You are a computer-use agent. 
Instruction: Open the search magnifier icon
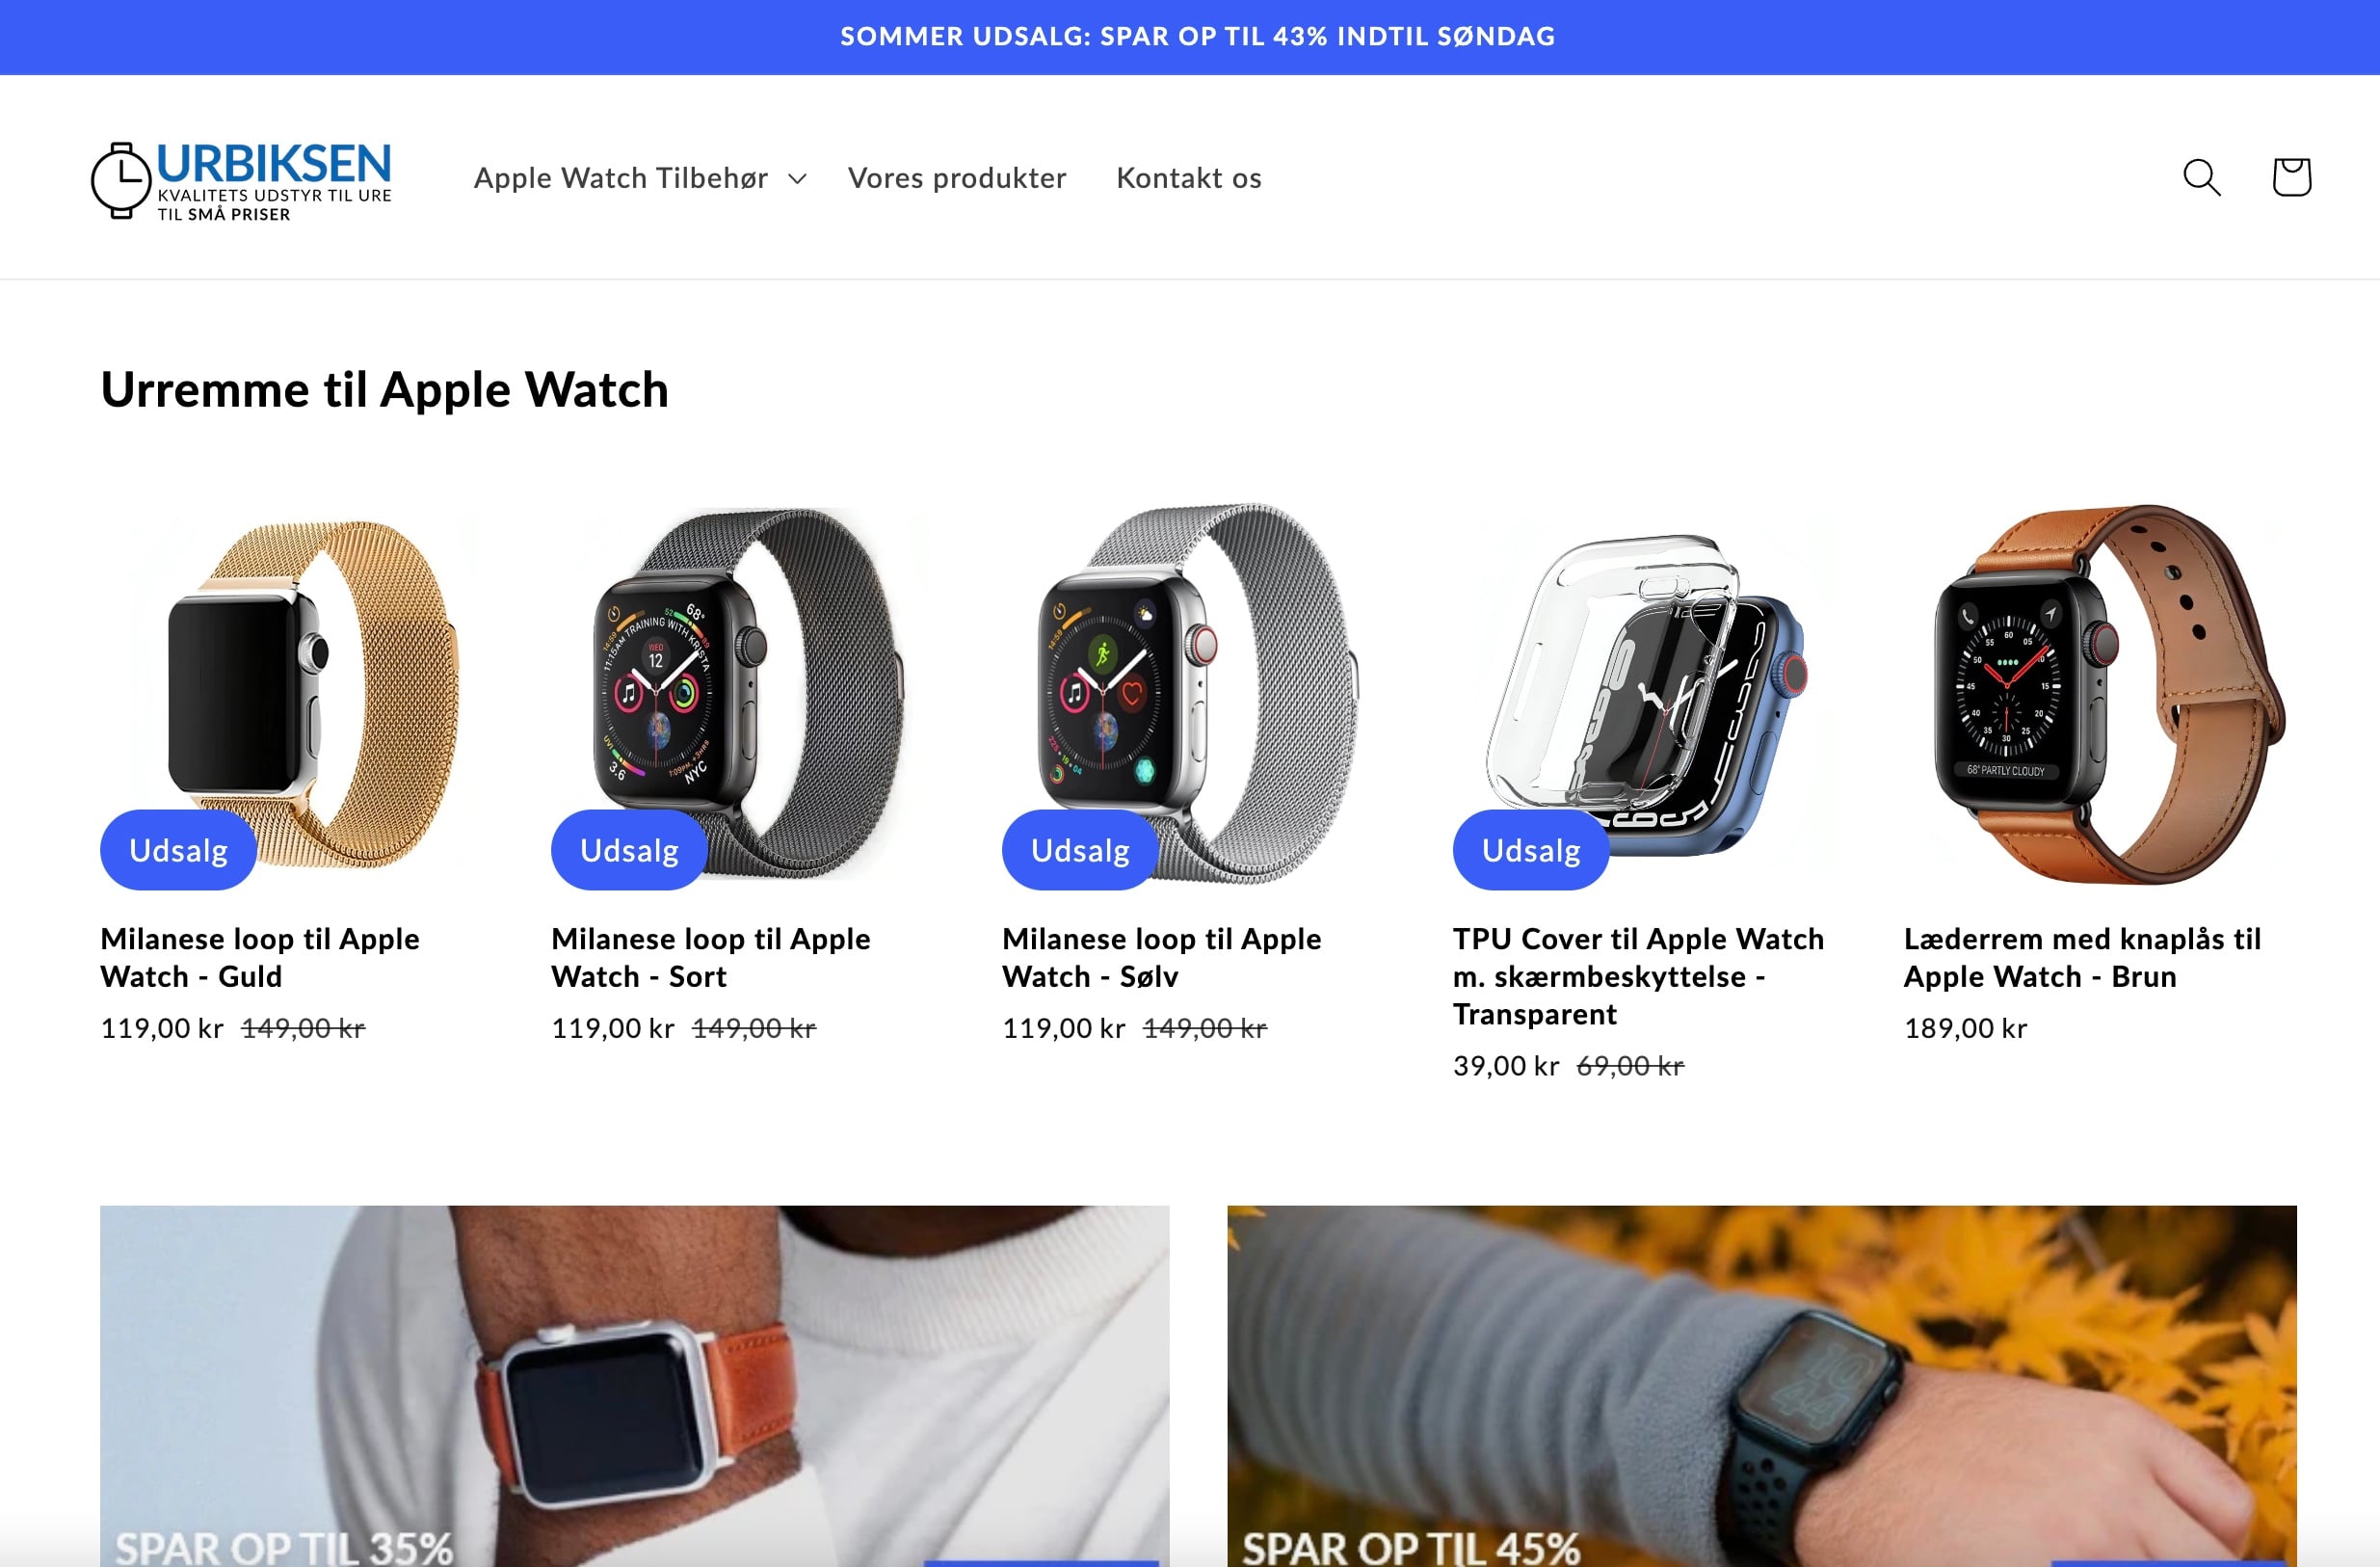click(x=2201, y=177)
